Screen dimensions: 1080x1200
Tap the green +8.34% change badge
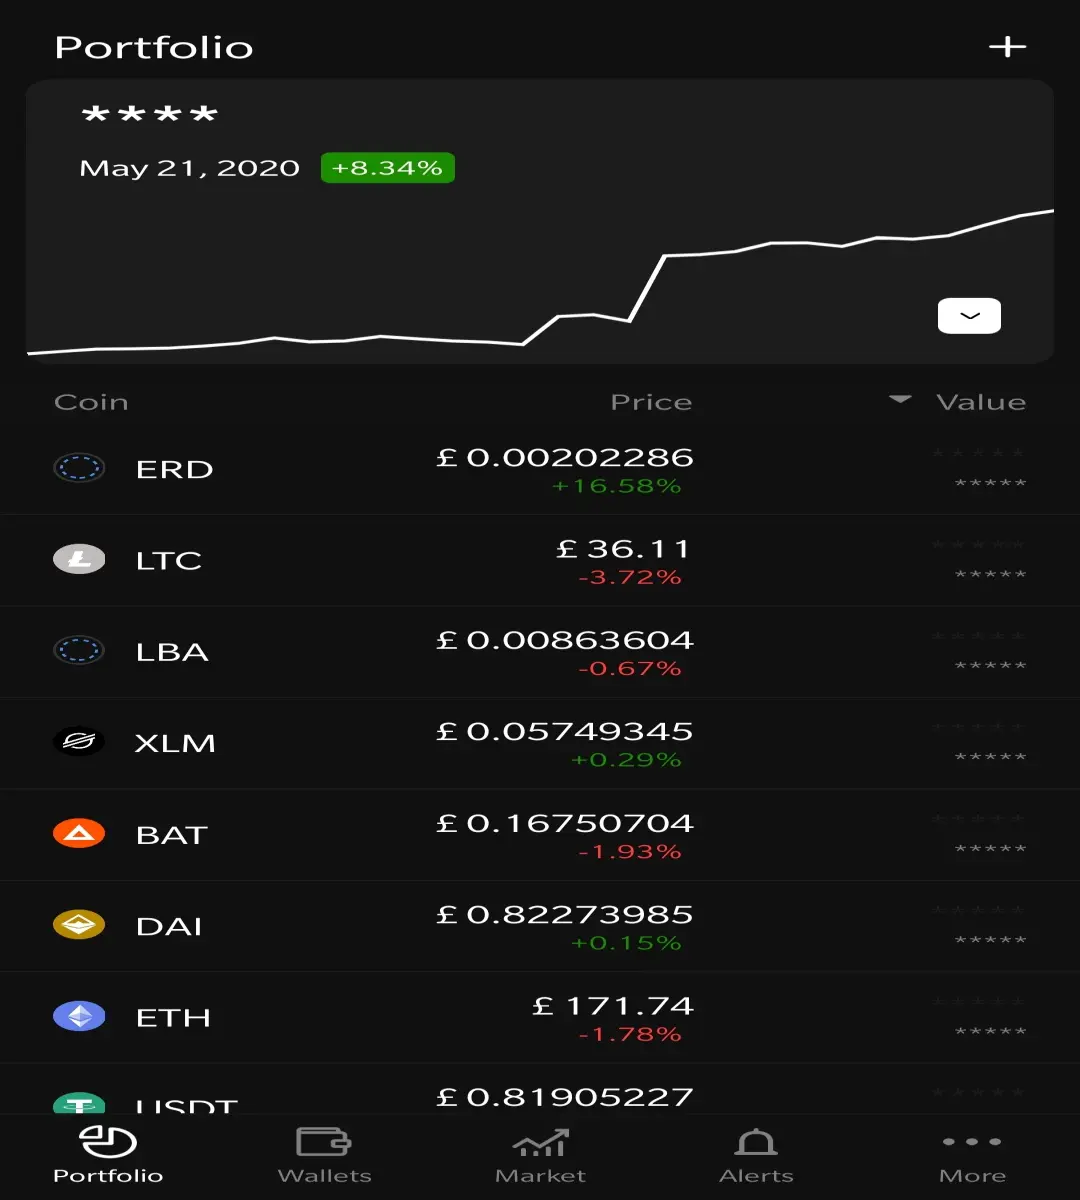[x=387, y=168]
